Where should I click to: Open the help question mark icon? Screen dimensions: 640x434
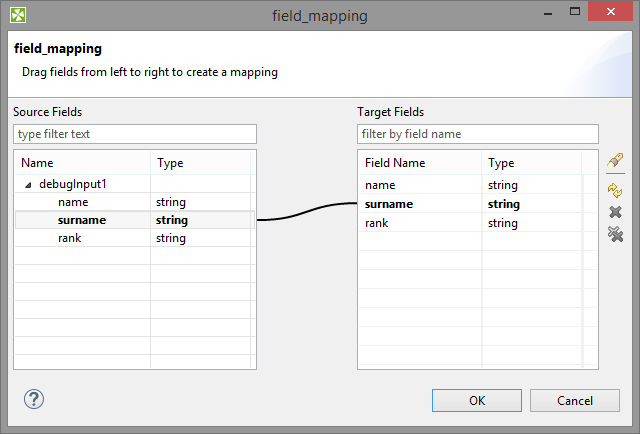point(34,399)
